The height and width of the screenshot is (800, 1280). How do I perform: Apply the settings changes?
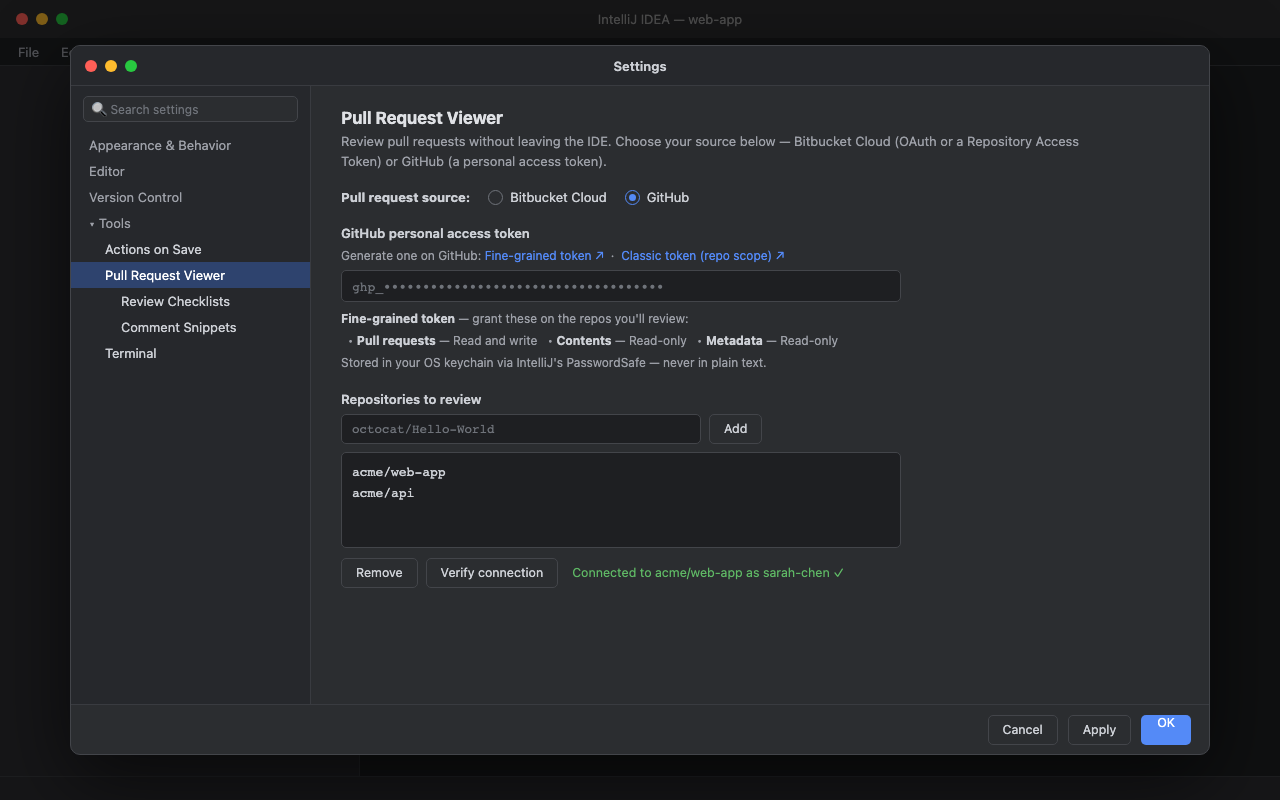(1099, 730)
